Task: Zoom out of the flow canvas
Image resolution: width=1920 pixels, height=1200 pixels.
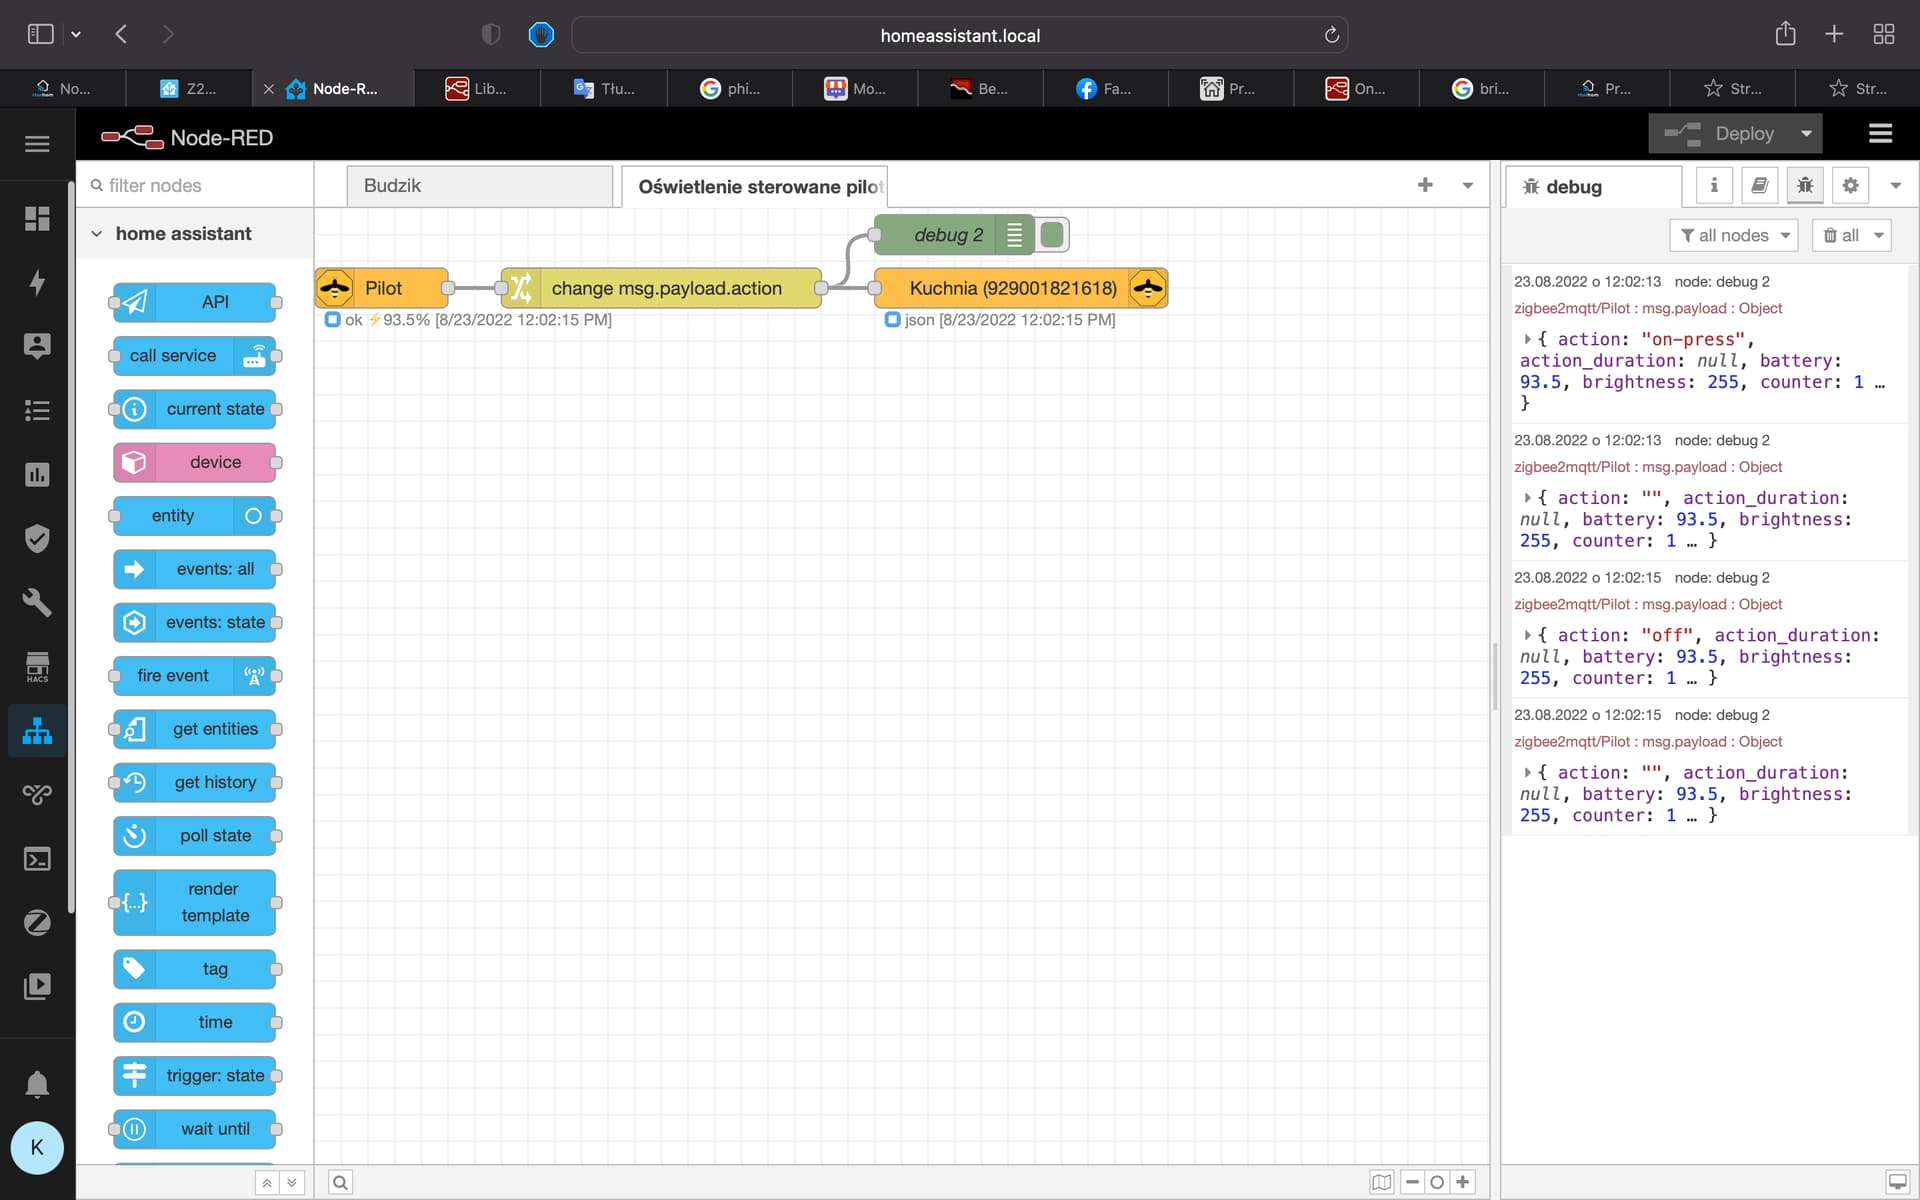Action: pyautogui.click(x=1412, y=1182)
